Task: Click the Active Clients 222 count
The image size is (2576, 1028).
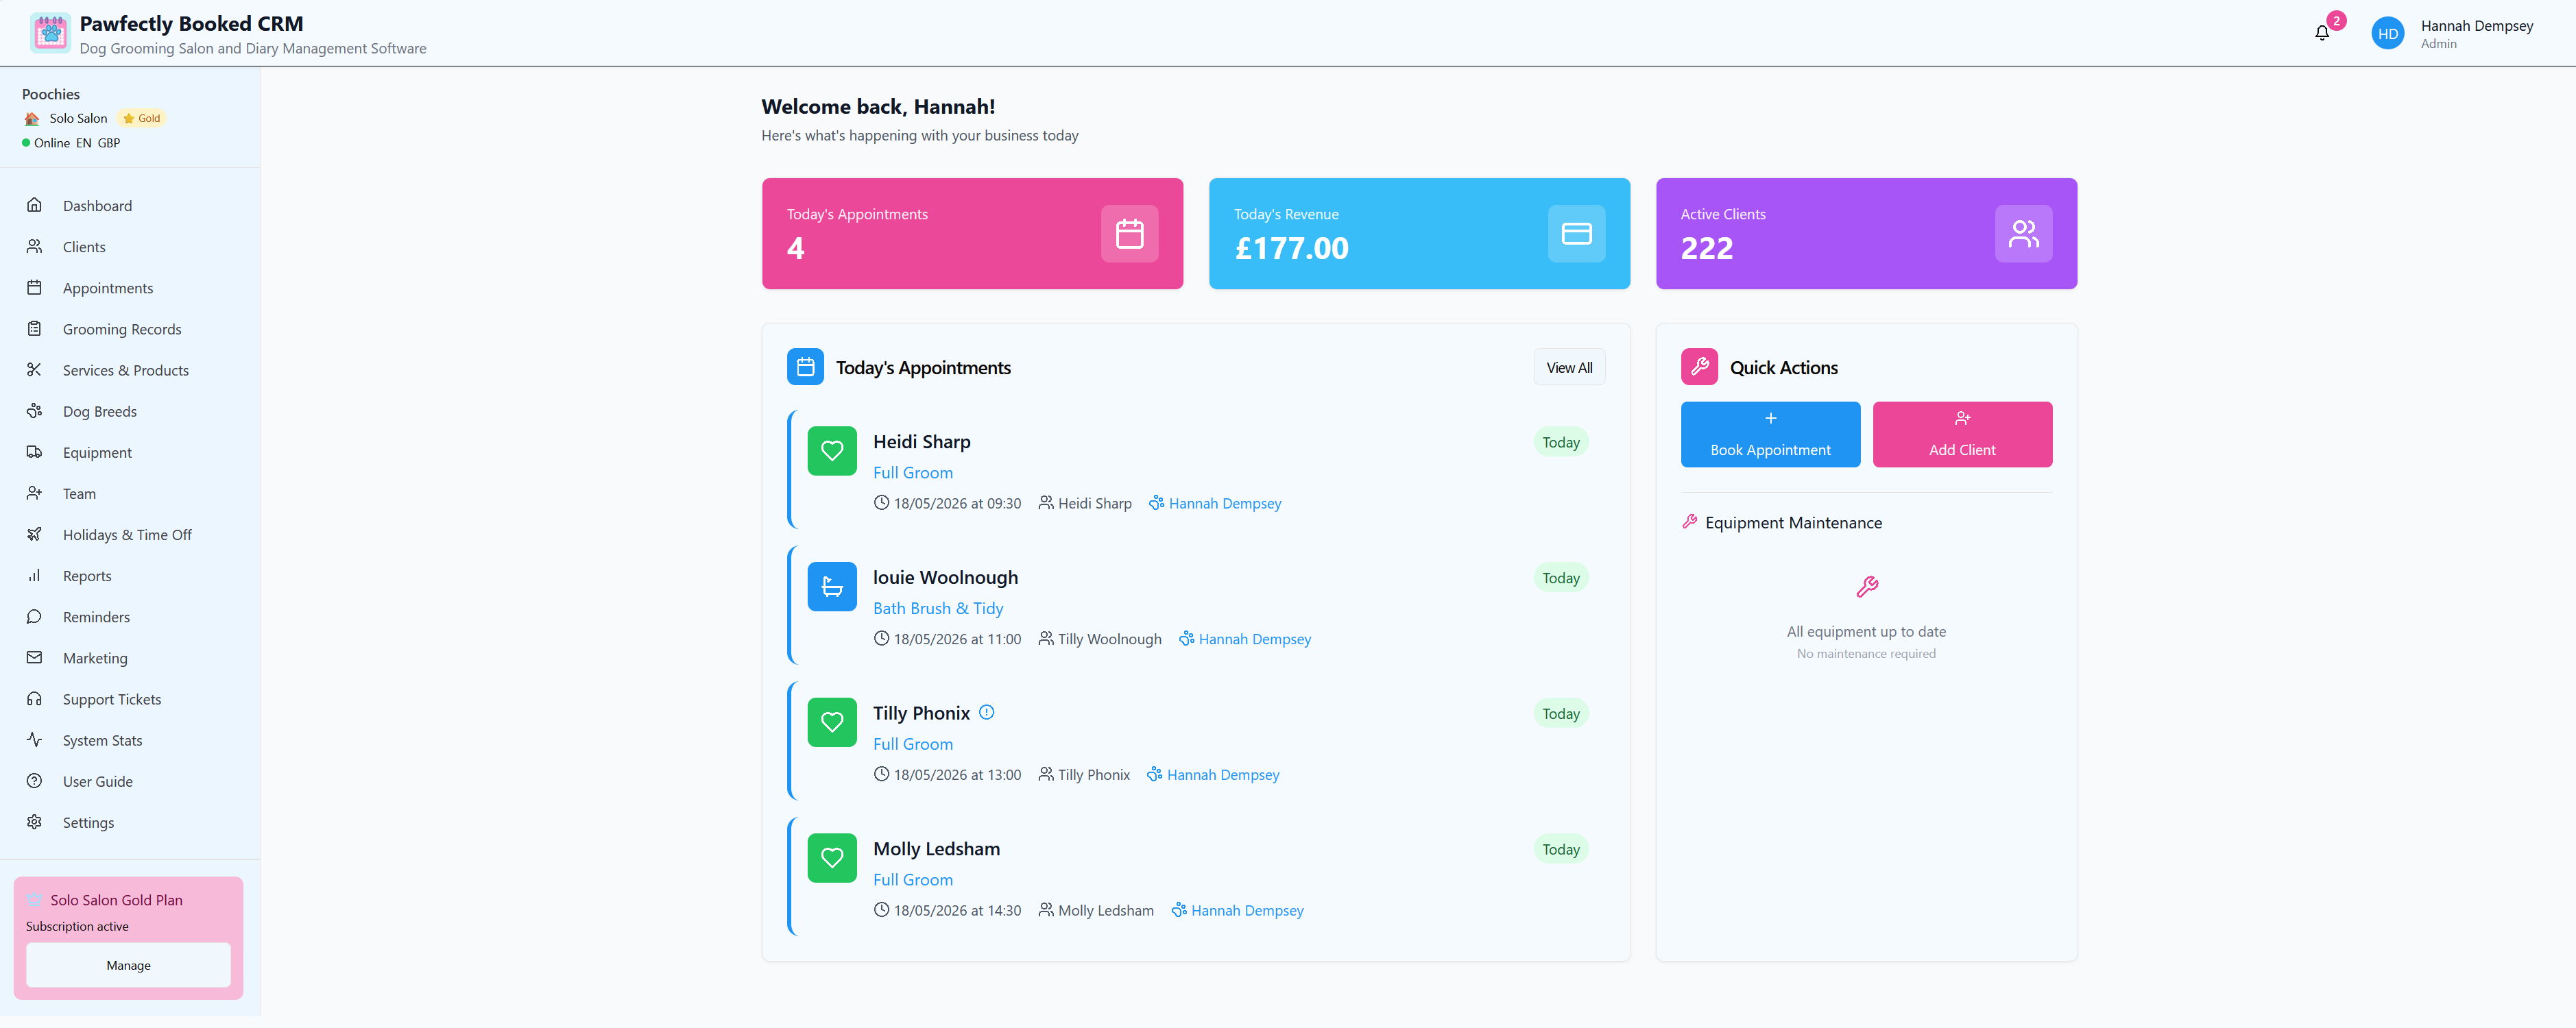Action: coord(1706,248)
